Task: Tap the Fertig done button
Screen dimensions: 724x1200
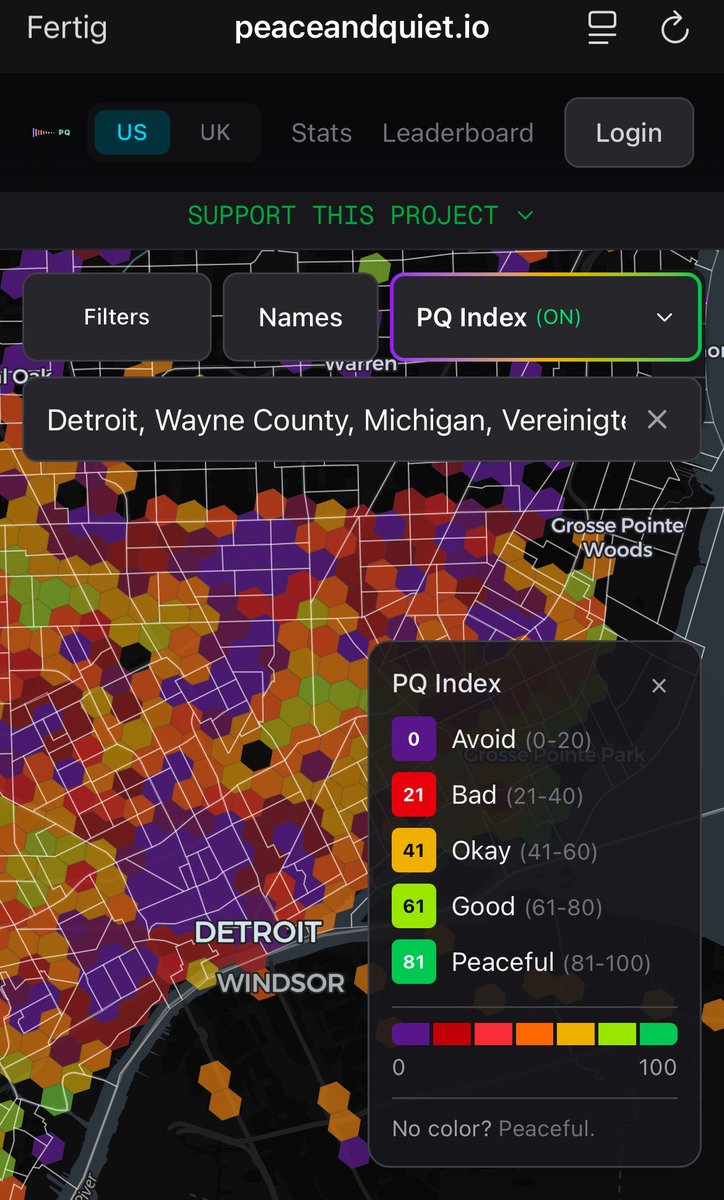Action: 67,27
